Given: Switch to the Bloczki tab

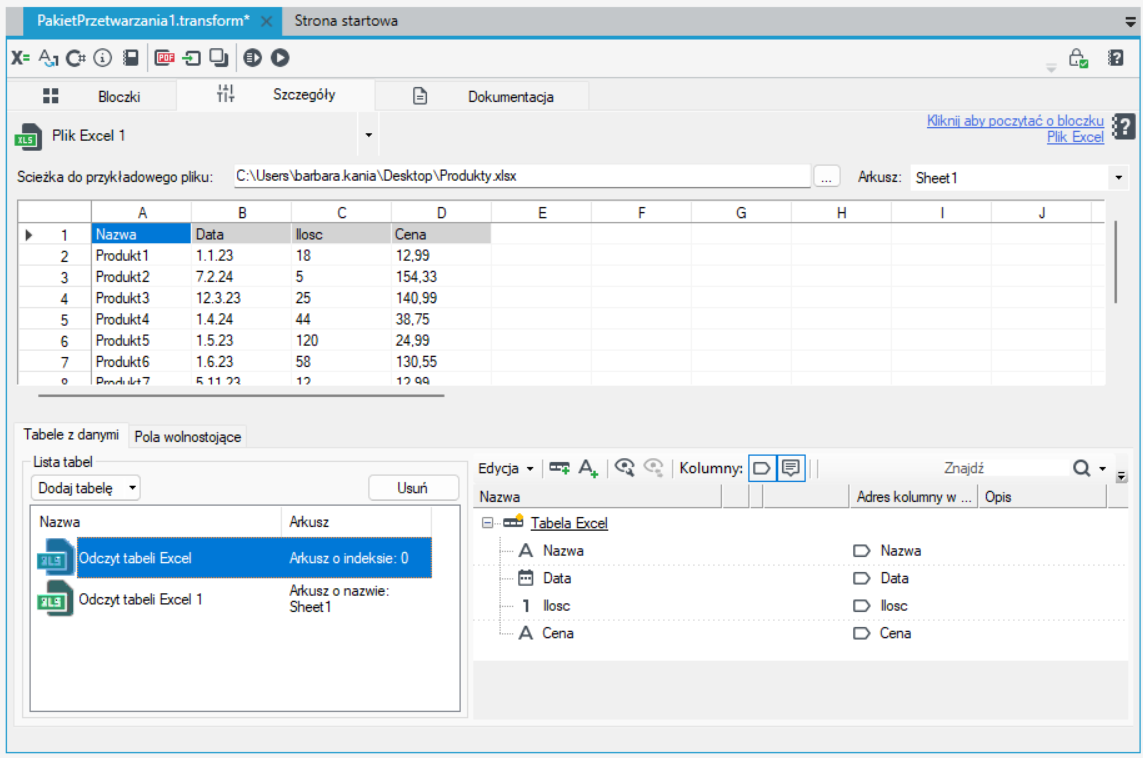Looking at the screenshot, I should pos(91,96).
